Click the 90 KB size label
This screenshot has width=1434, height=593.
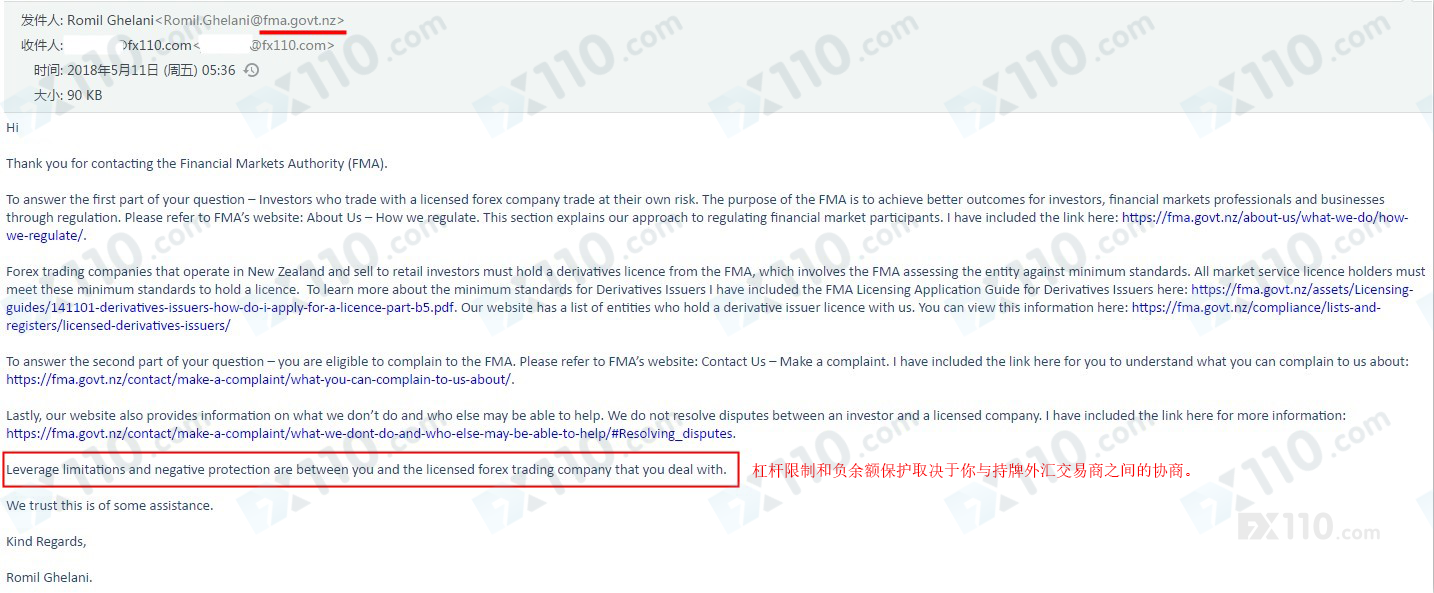[x=84, y=95]
